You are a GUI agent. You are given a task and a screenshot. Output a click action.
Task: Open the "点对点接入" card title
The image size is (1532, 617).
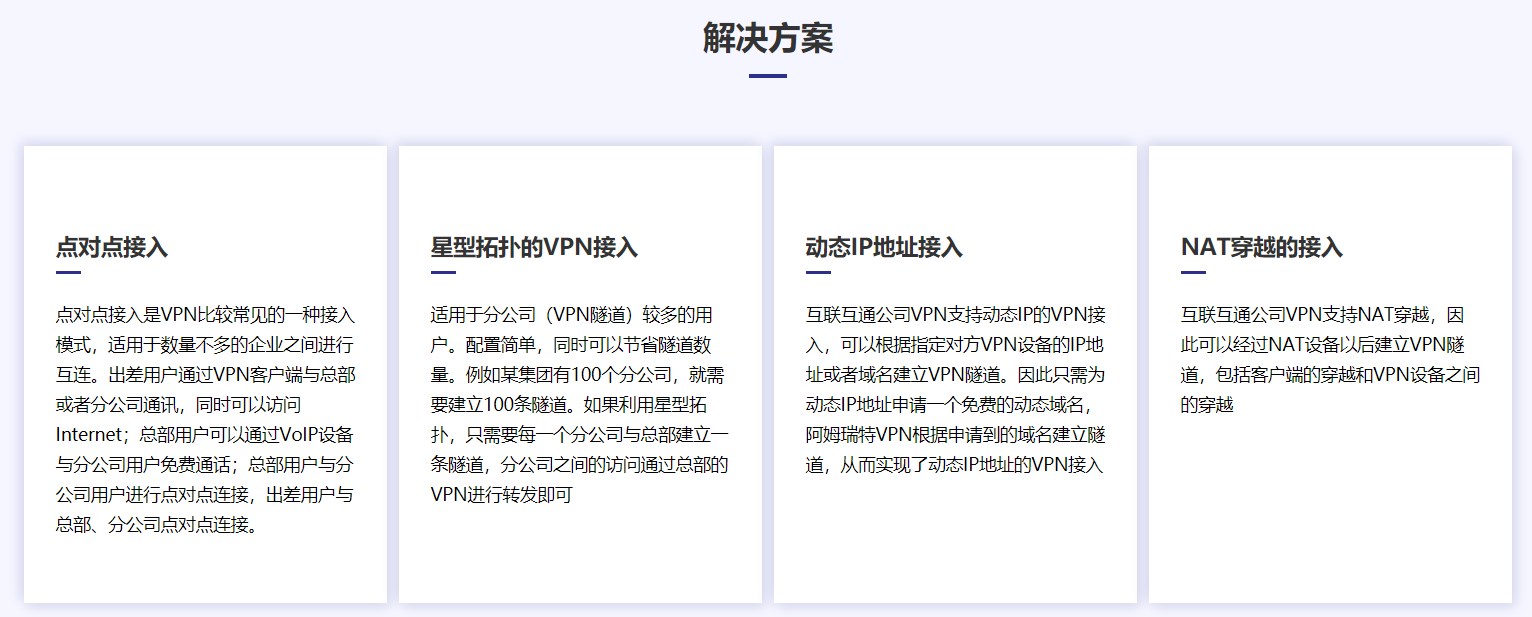pyautogui.click(x=112, y=247)
